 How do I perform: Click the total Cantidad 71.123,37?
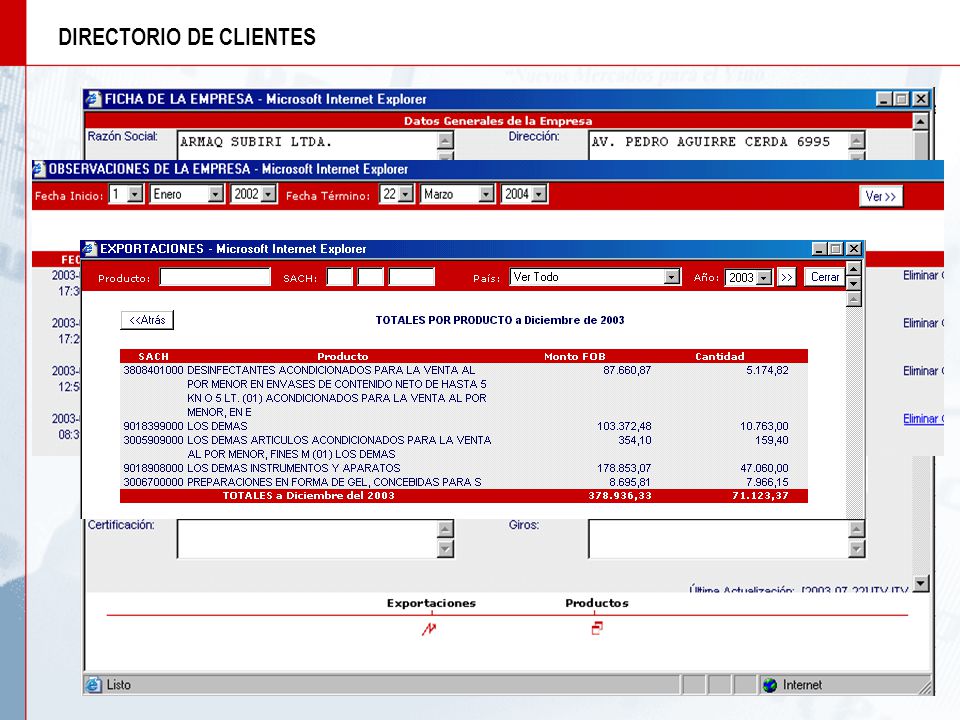tap(760, 496)
